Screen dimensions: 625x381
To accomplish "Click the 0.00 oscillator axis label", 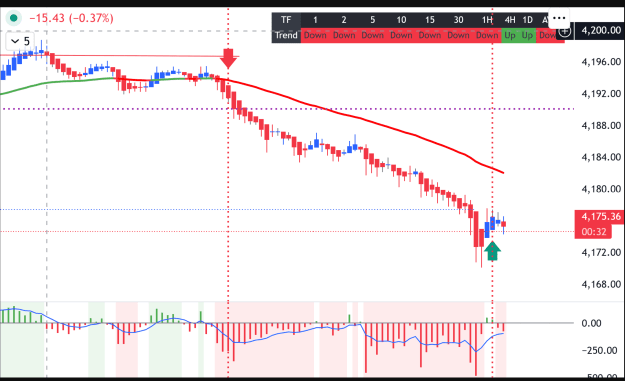I will pos(591,323).
